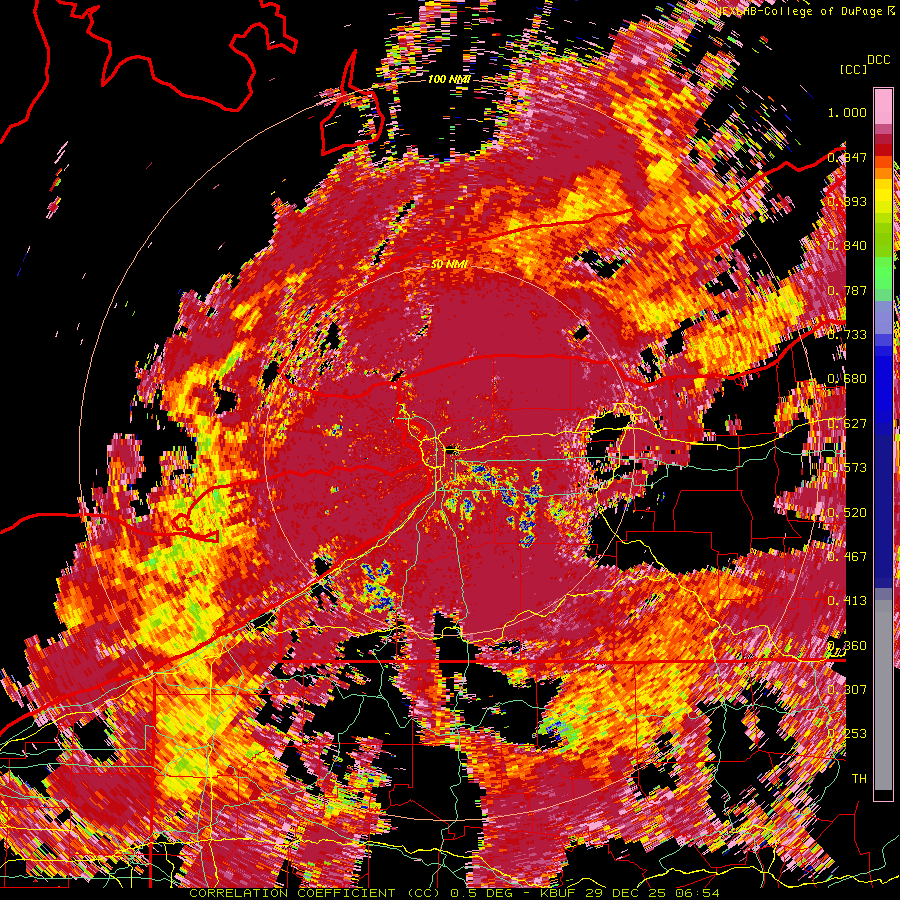
Task: Select the 0.840 legend value
Action: (x=847, y=246)
